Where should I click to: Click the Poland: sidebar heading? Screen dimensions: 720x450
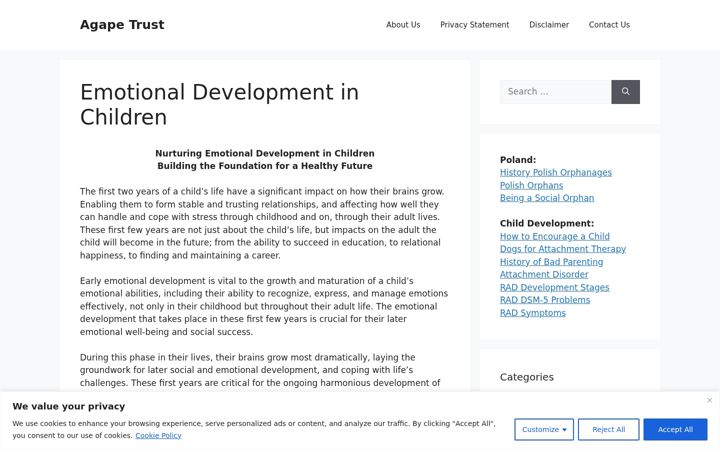[518, 160]
